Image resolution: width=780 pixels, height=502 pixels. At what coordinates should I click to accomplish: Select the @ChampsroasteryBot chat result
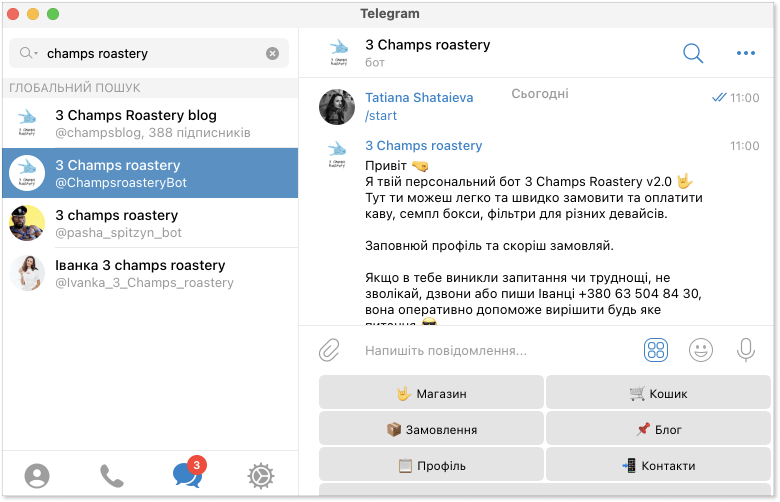click(x=150, y=173)
